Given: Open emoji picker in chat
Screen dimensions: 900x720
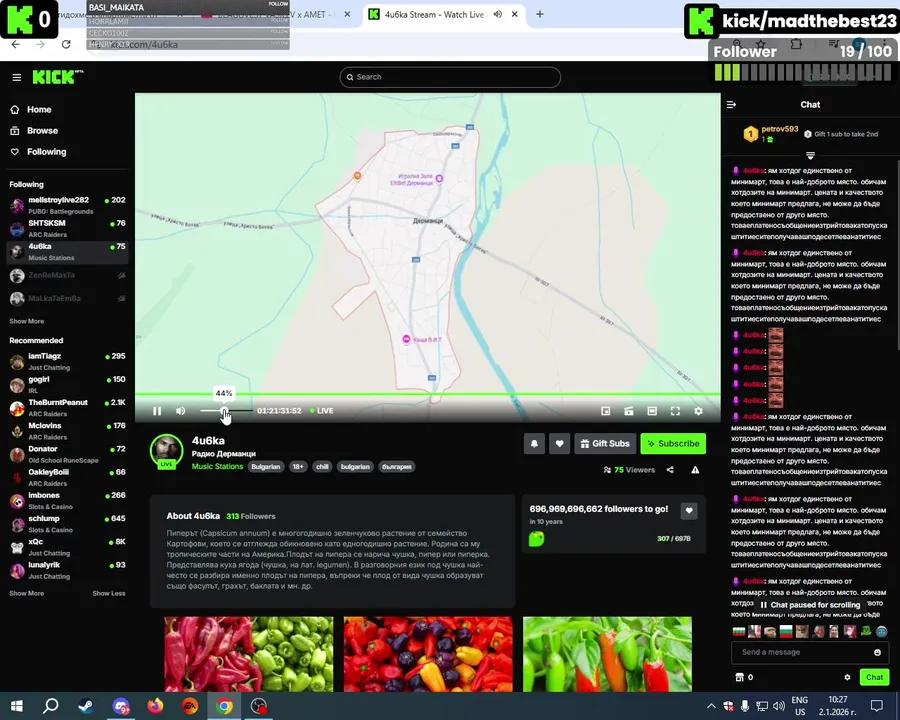Looking at the screenshot, I should pyautogui.click(x=877, y=652).
